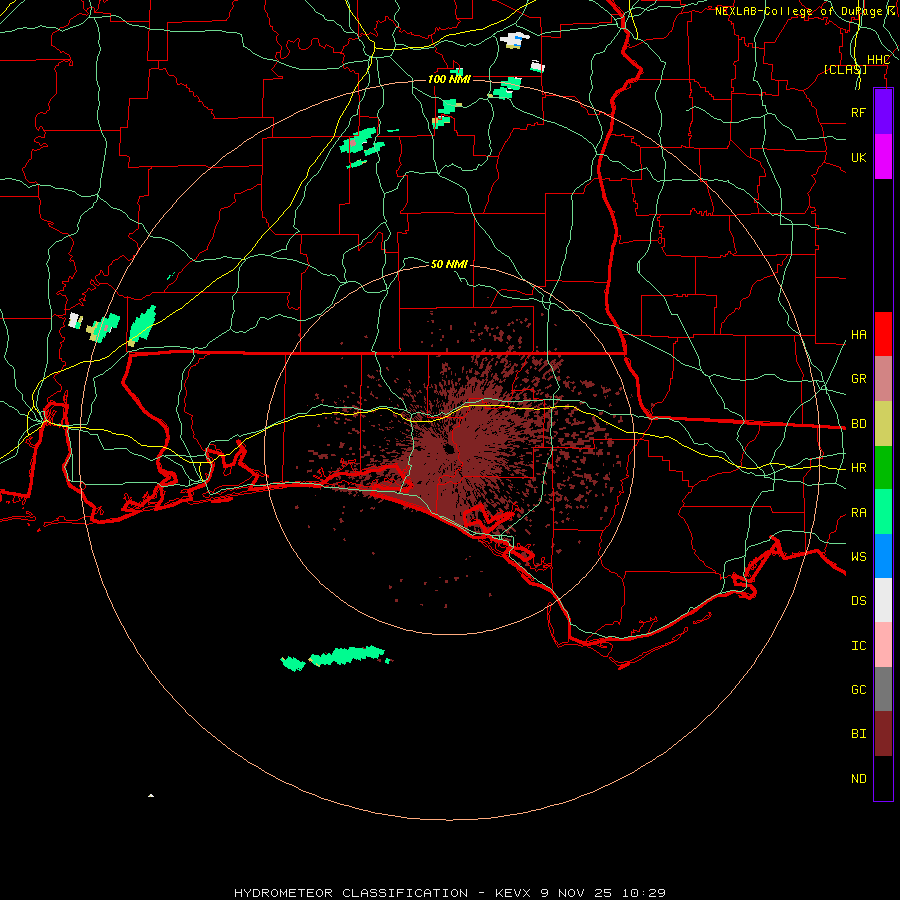Click the UK legend label
Viewport: 900px width, 900px height.
(858, 157)
